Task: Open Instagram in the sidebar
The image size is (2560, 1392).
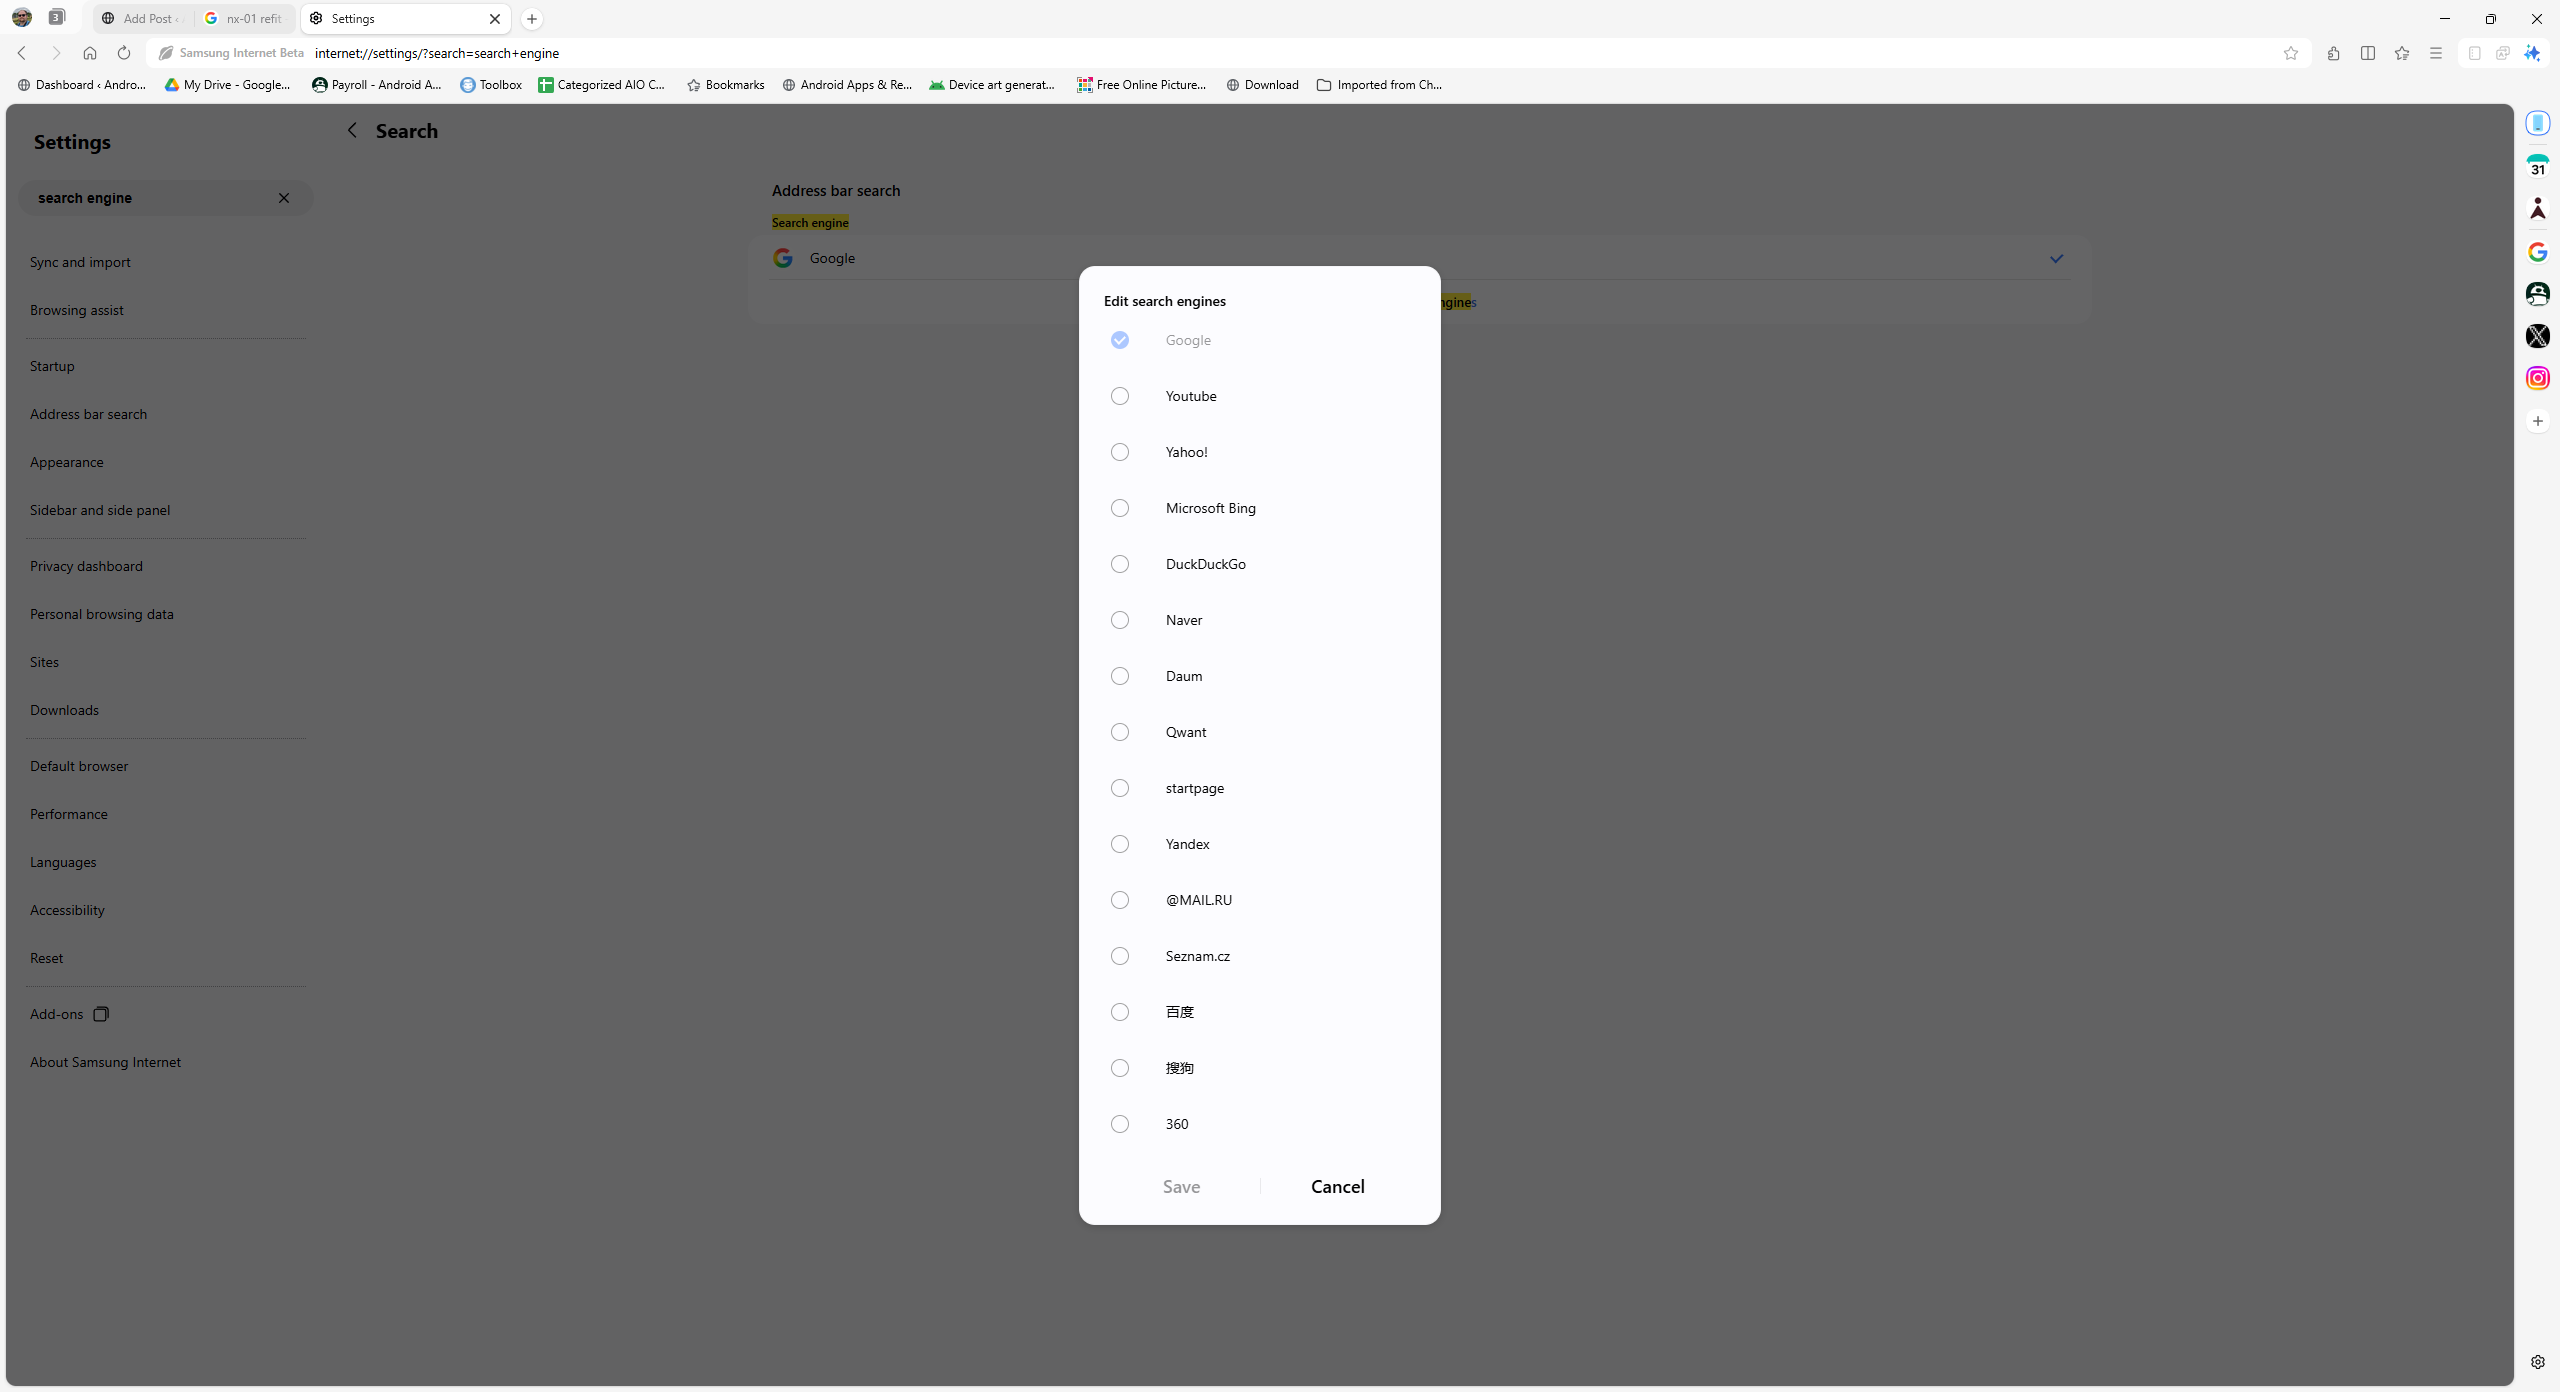Action: 2537,378
